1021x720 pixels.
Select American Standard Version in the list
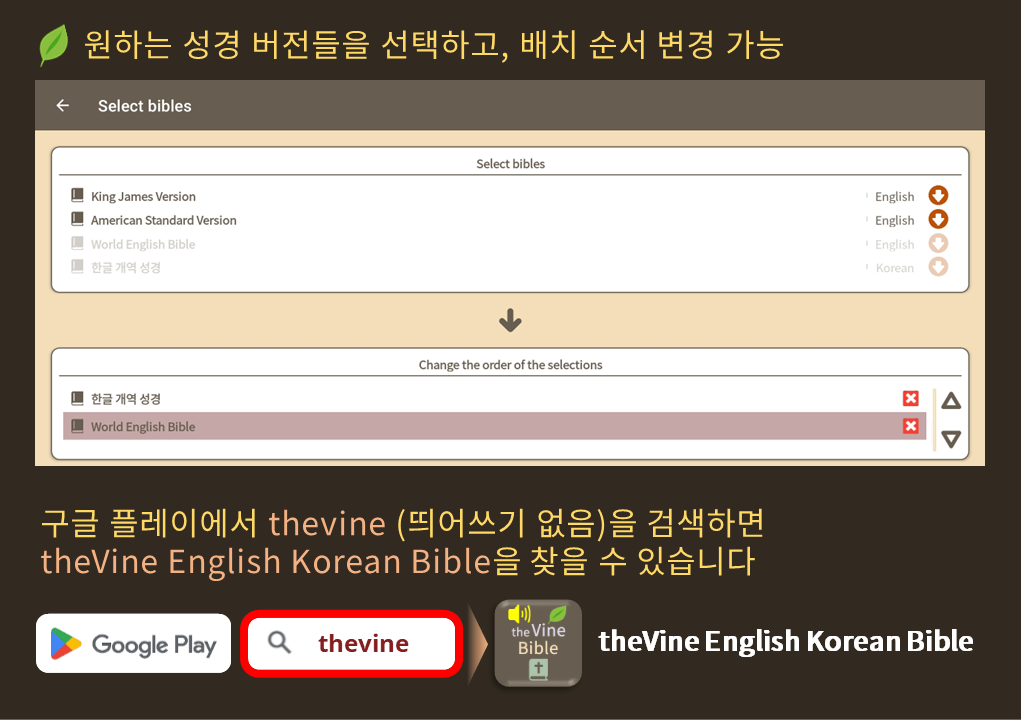coord(163,221)
